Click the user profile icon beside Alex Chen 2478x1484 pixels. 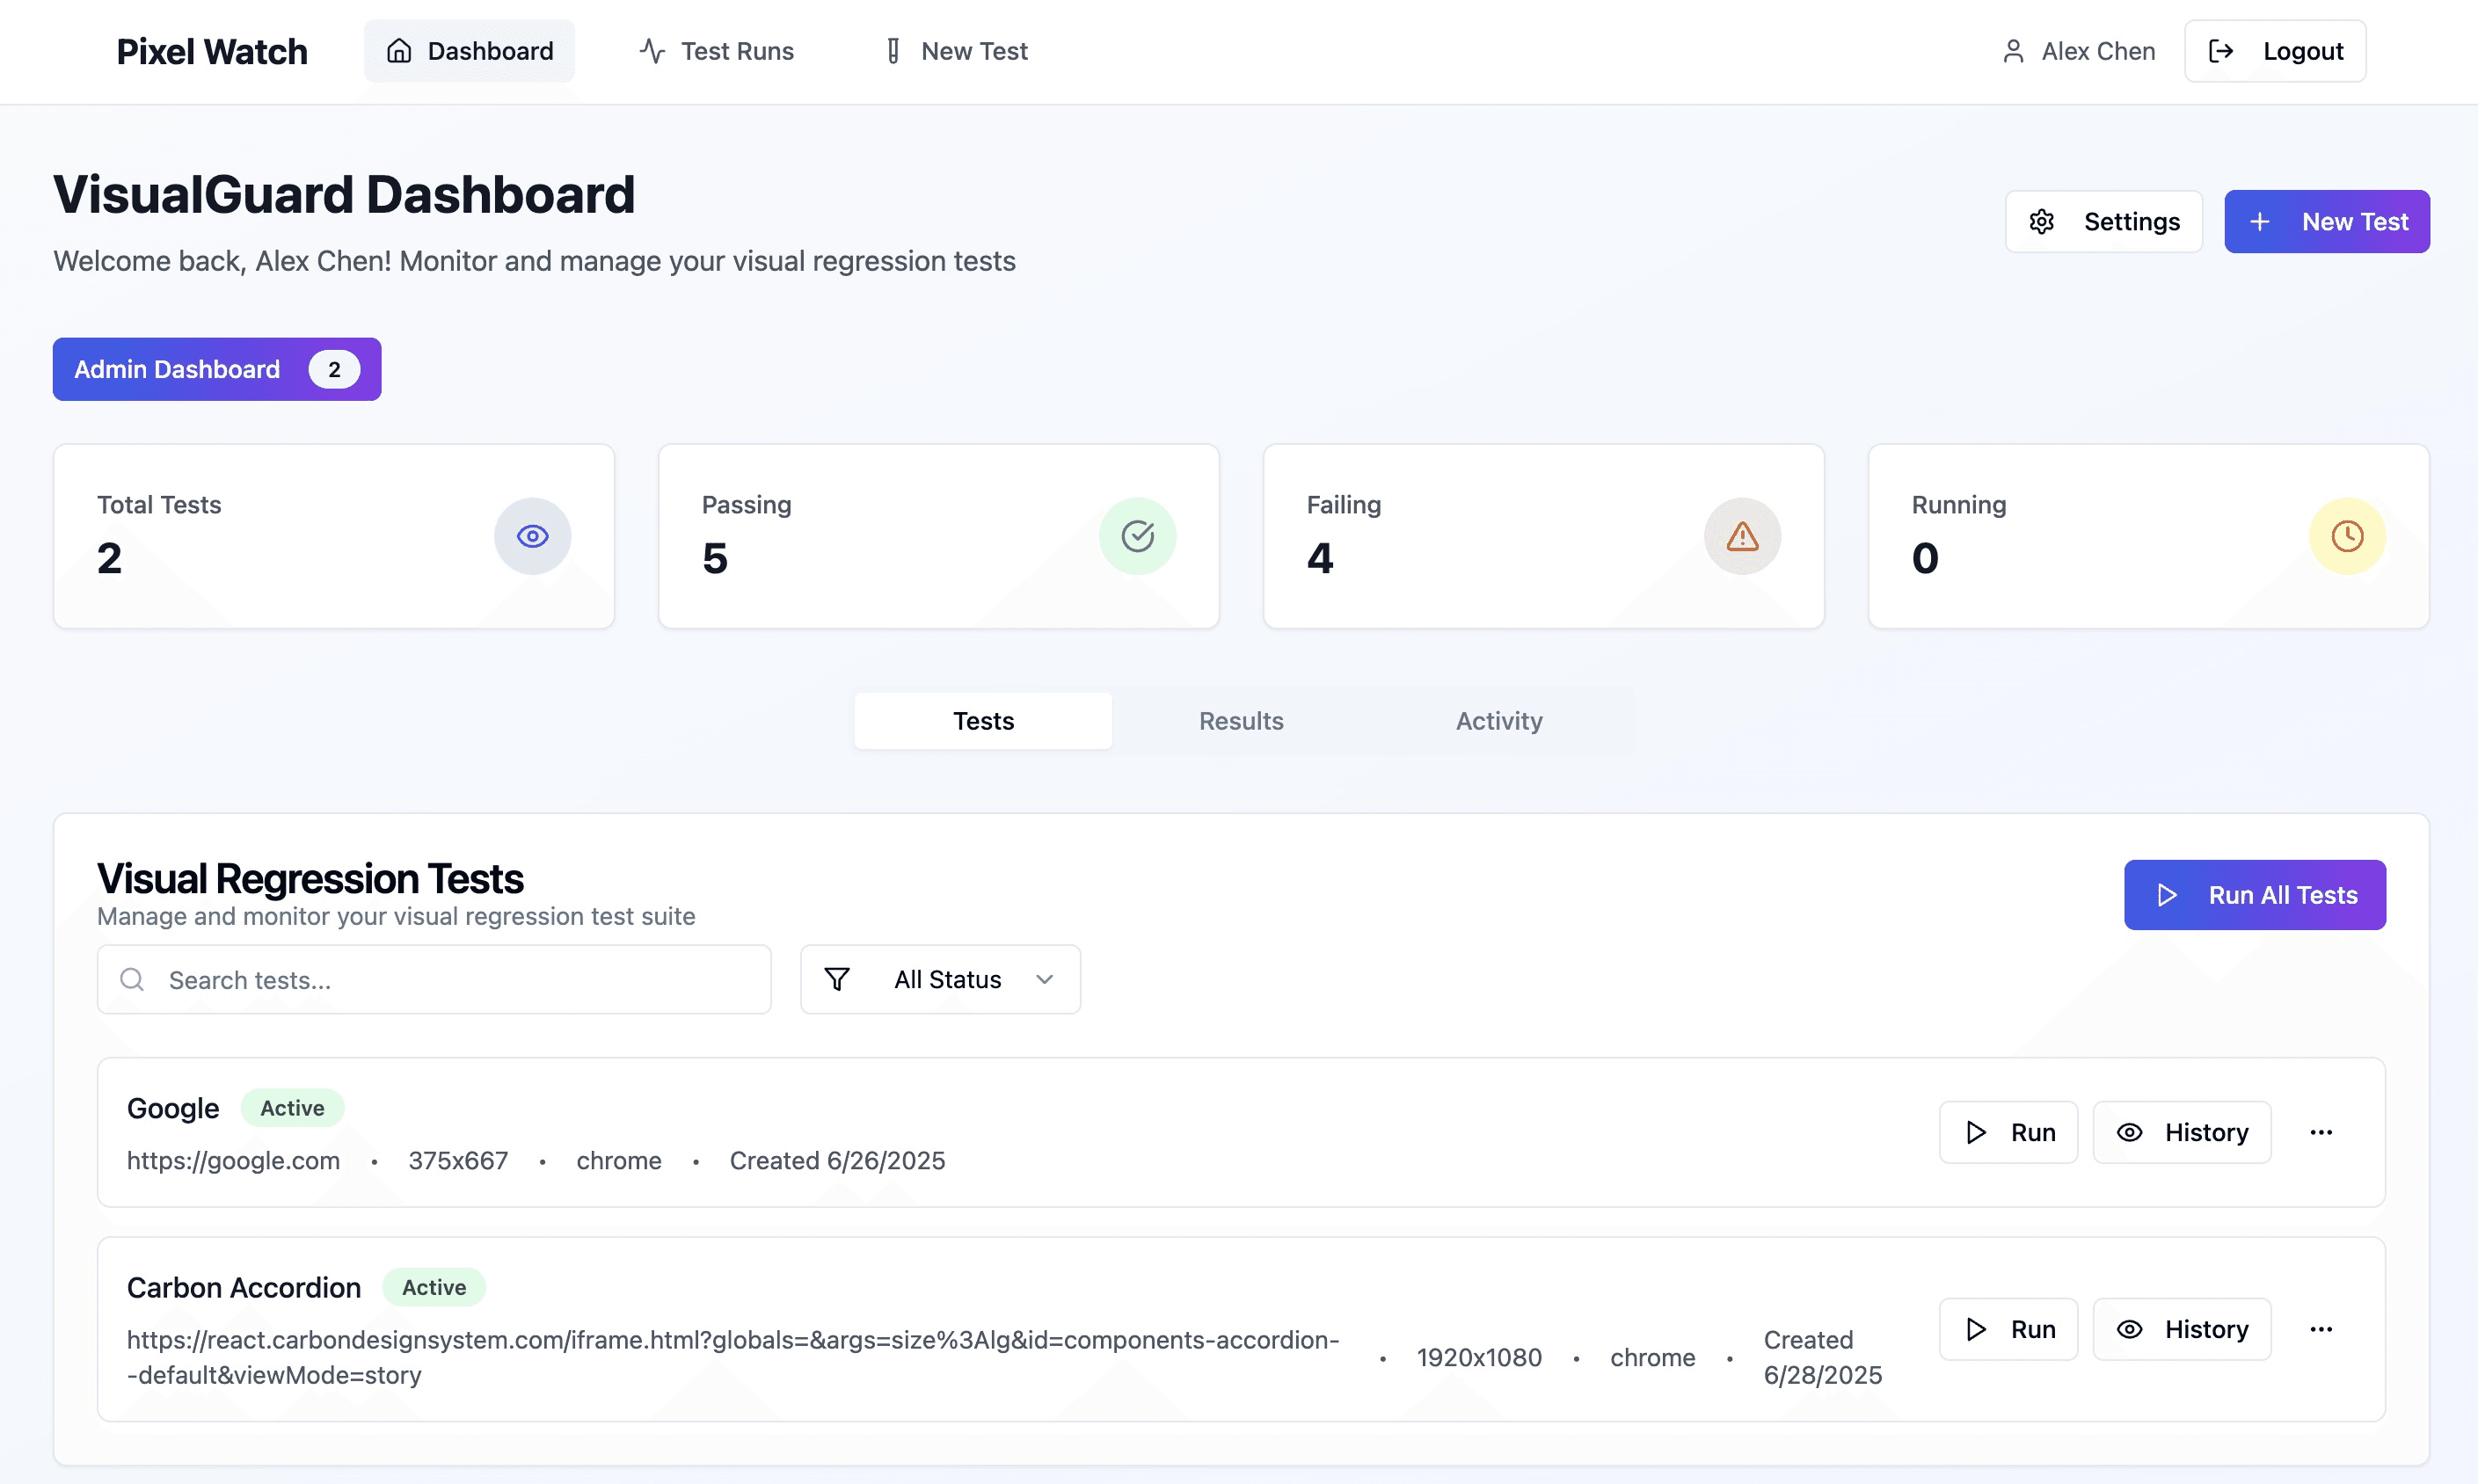[x=2013, y=51]
